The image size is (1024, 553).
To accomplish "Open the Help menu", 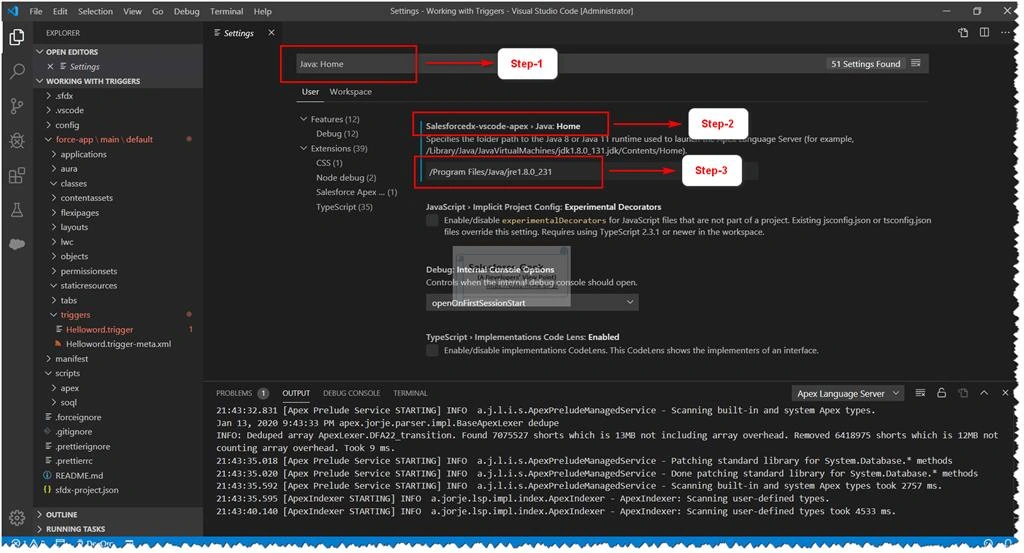I will (x=263, y=11).
